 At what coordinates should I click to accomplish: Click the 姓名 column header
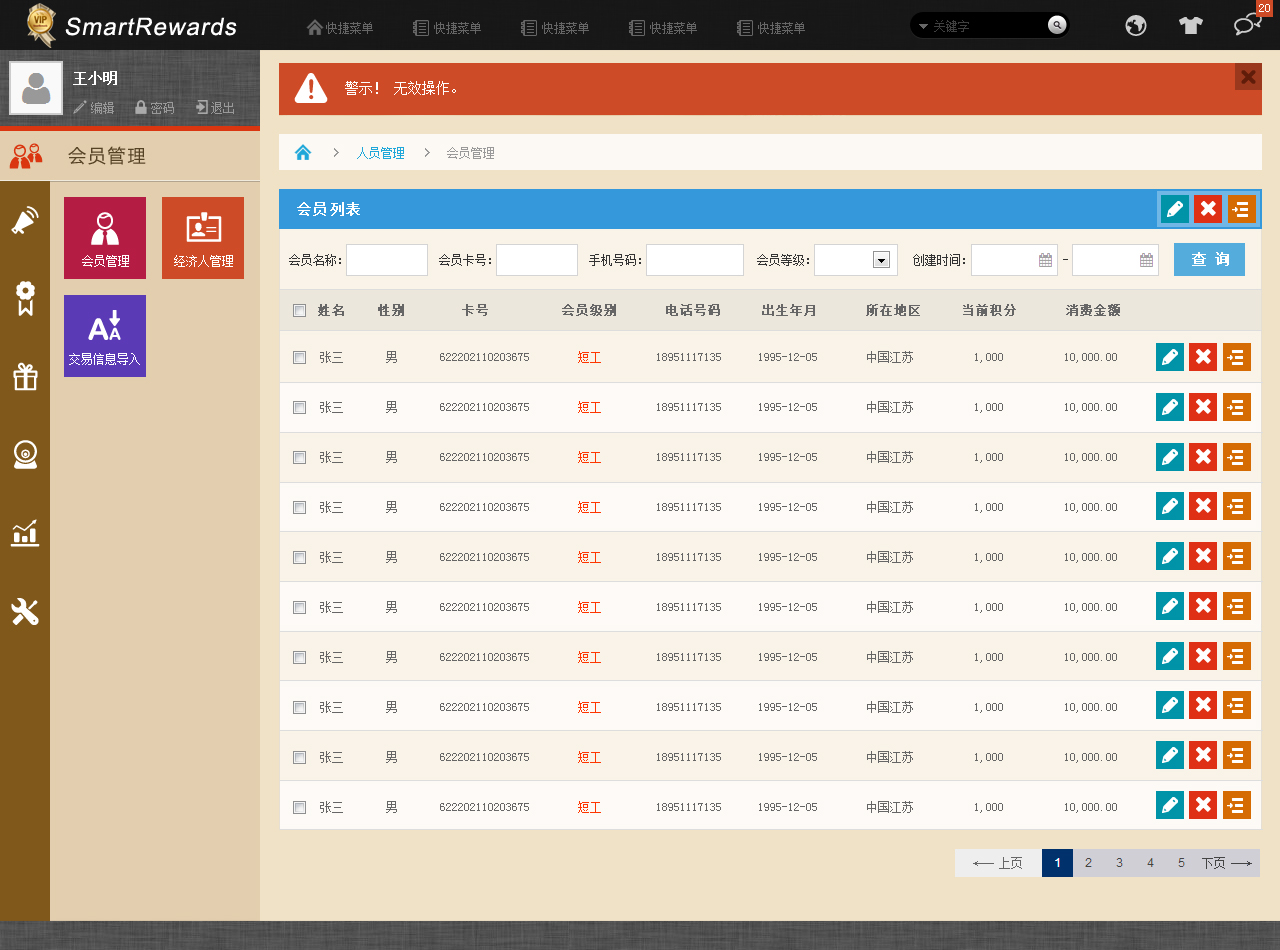332,311
